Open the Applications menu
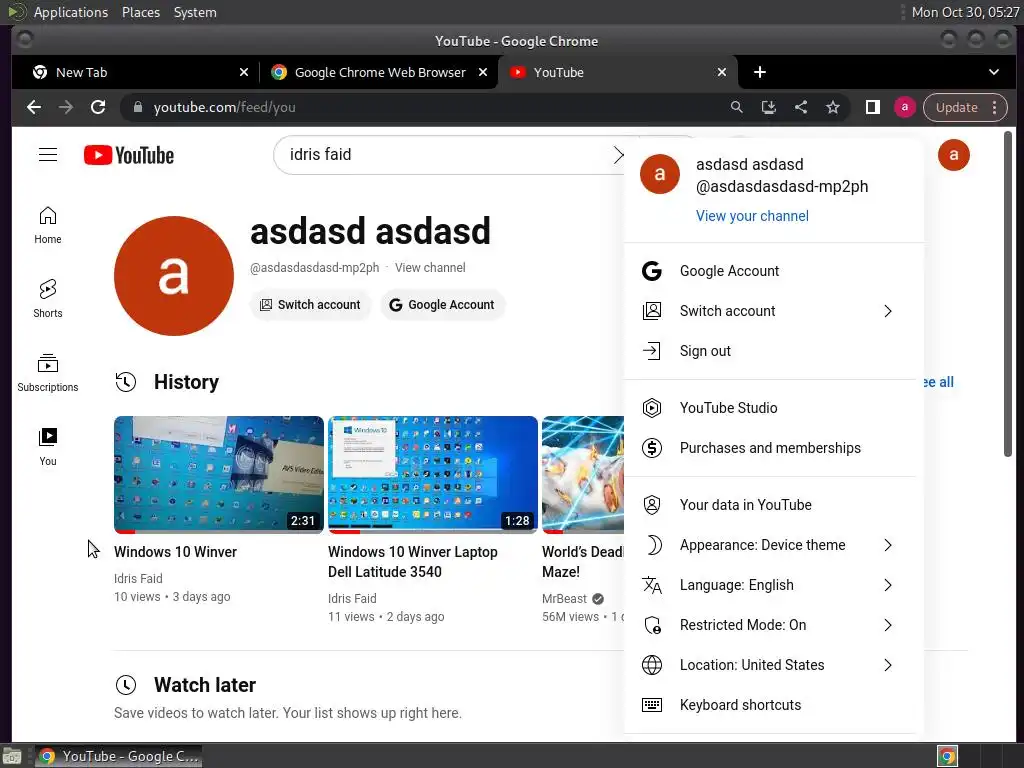Image resolution: width=1024 pixels, height=768 pixels. 71,12
